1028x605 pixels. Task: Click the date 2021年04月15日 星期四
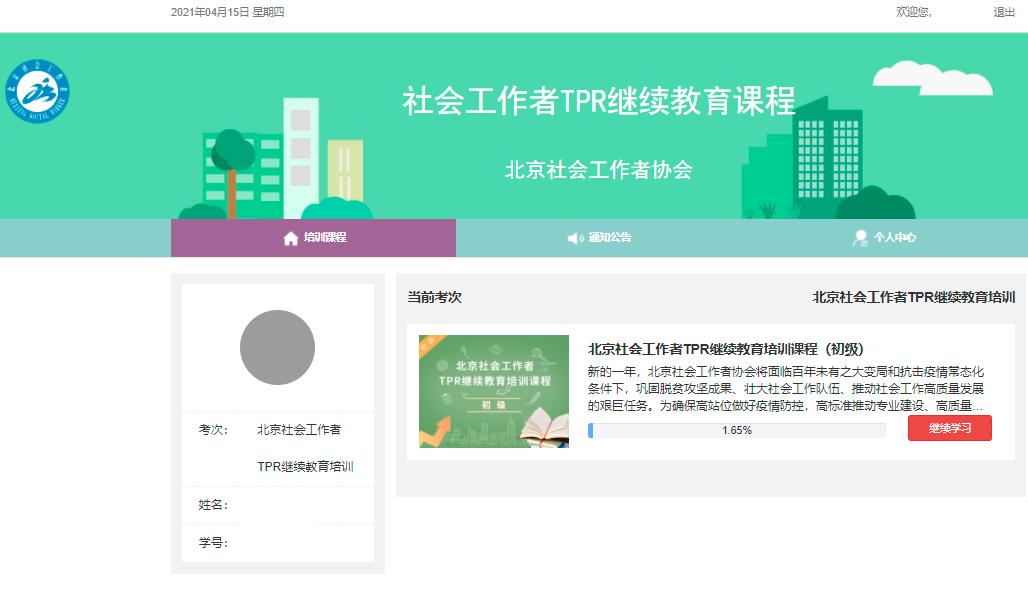click(x=227, y=12)
